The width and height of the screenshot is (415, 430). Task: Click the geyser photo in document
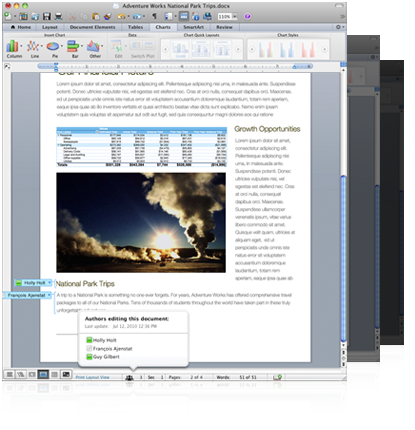click(x=141, y=222)
